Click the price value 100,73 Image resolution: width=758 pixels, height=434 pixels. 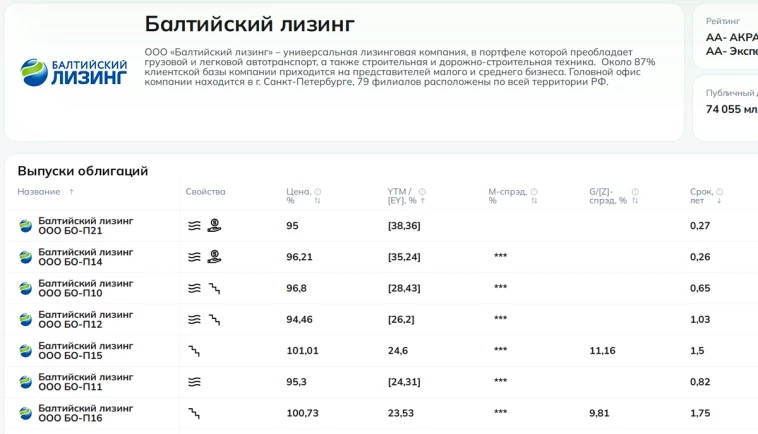tap(303, 413)
